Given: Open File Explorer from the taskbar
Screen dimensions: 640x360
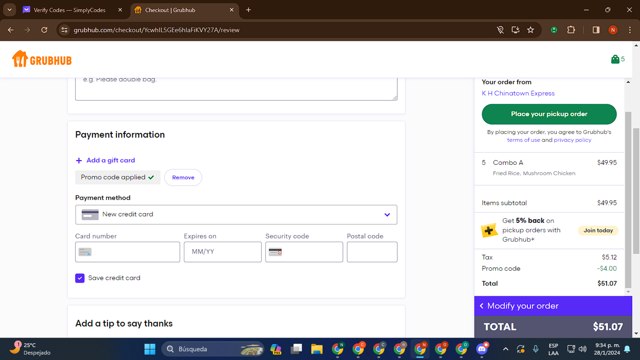Looking at the screenshot, I should 317,349.
